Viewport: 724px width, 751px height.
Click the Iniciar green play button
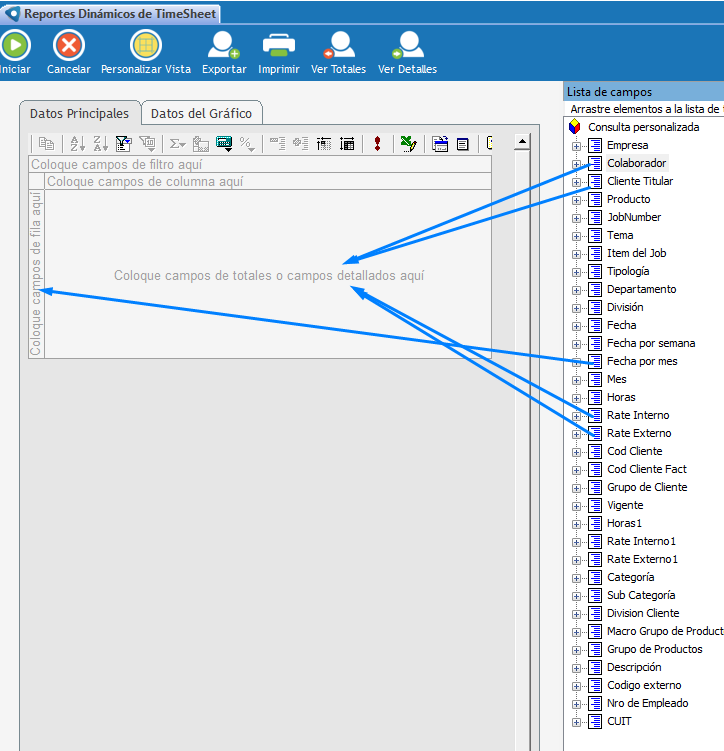pos(14,46)
